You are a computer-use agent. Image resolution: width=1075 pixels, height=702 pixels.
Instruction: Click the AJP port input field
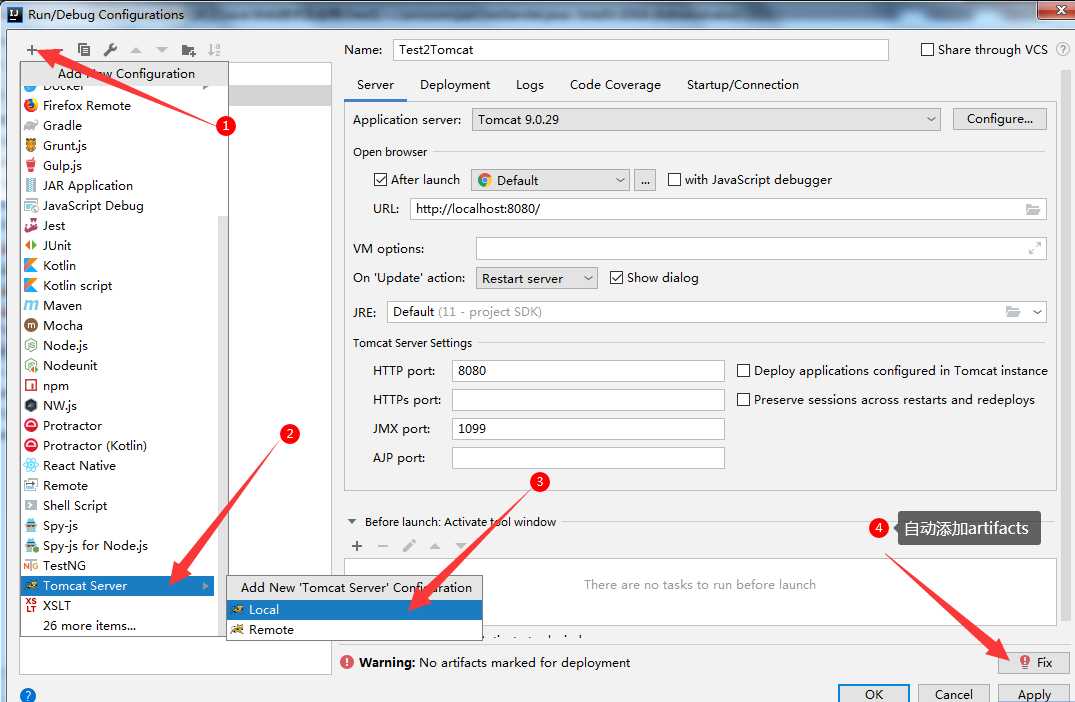(588, 458)
